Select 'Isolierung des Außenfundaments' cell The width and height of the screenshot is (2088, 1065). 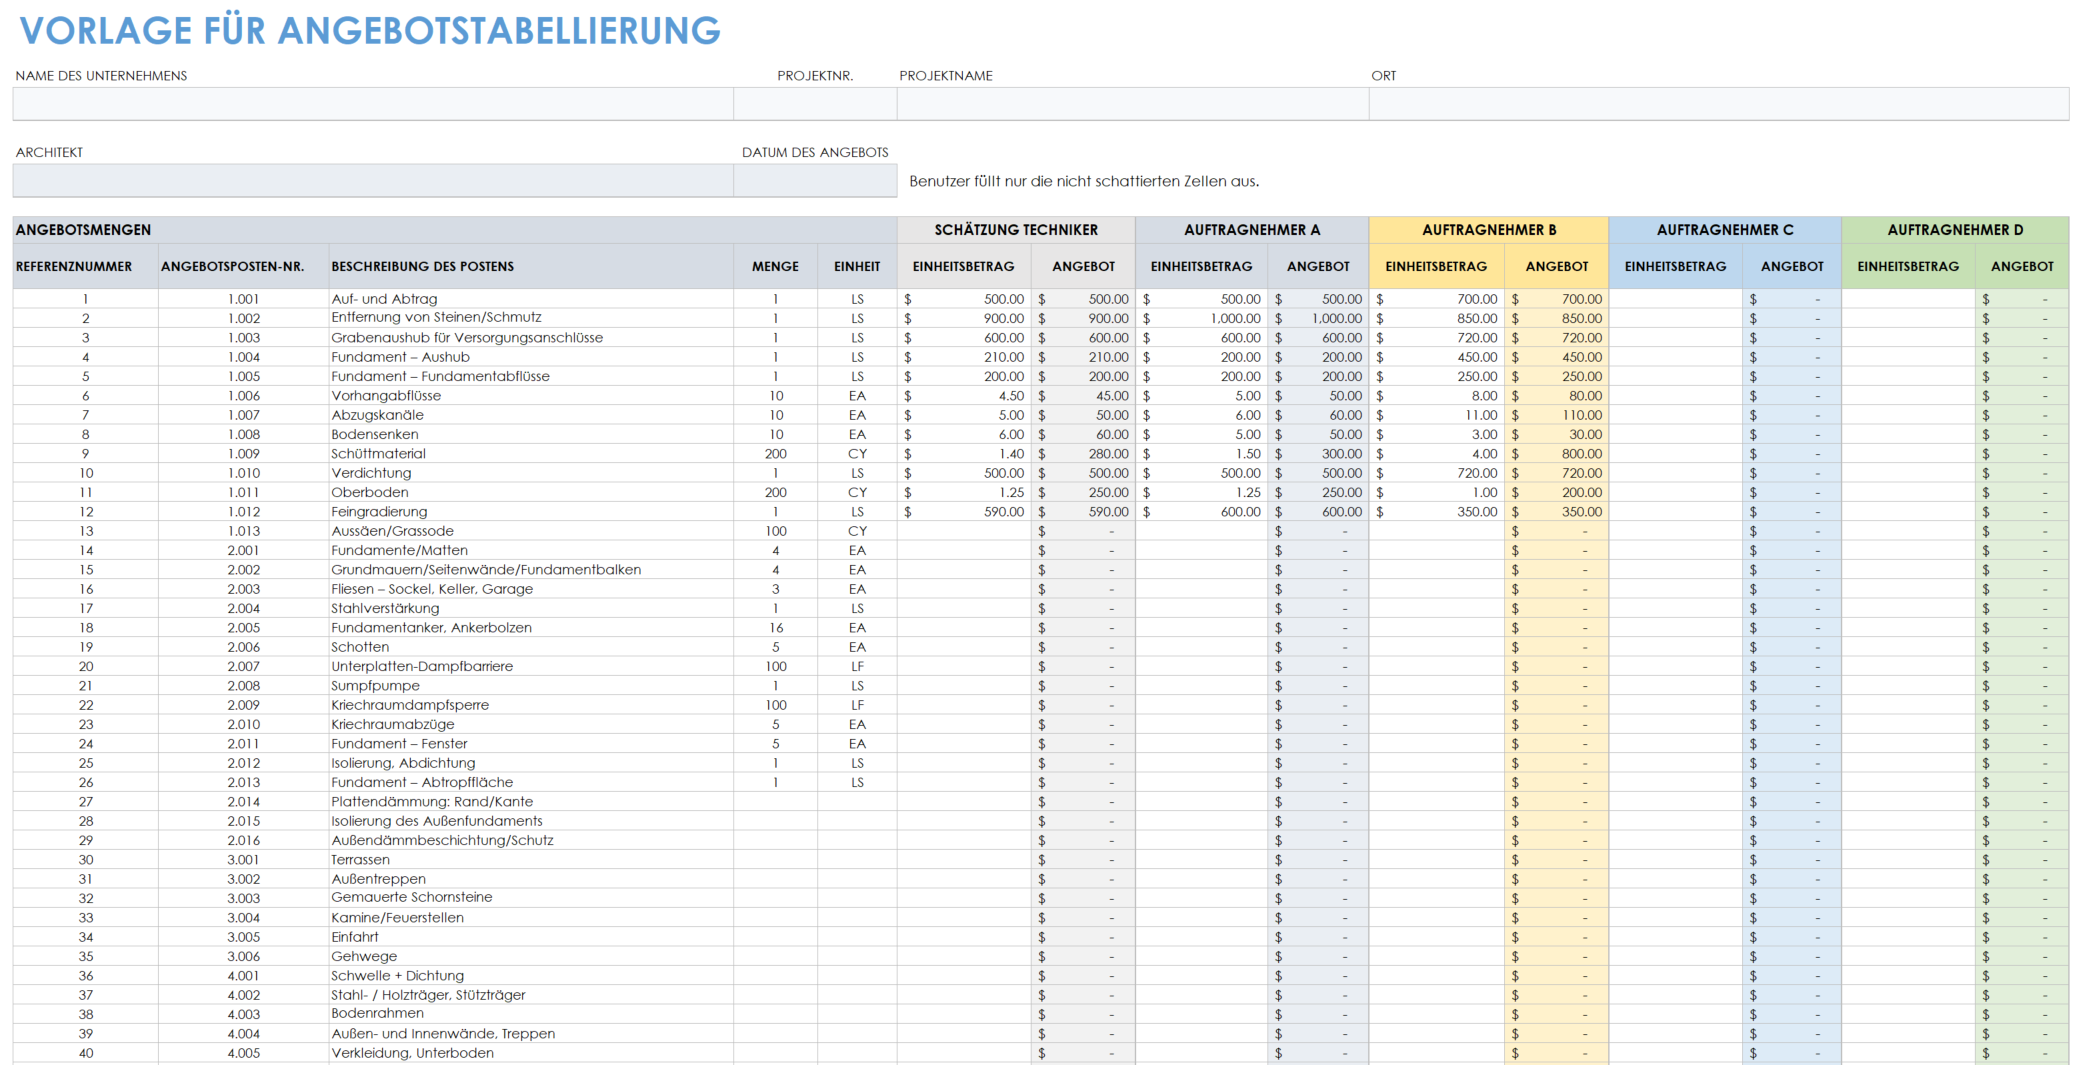click(x=531, y=821)
